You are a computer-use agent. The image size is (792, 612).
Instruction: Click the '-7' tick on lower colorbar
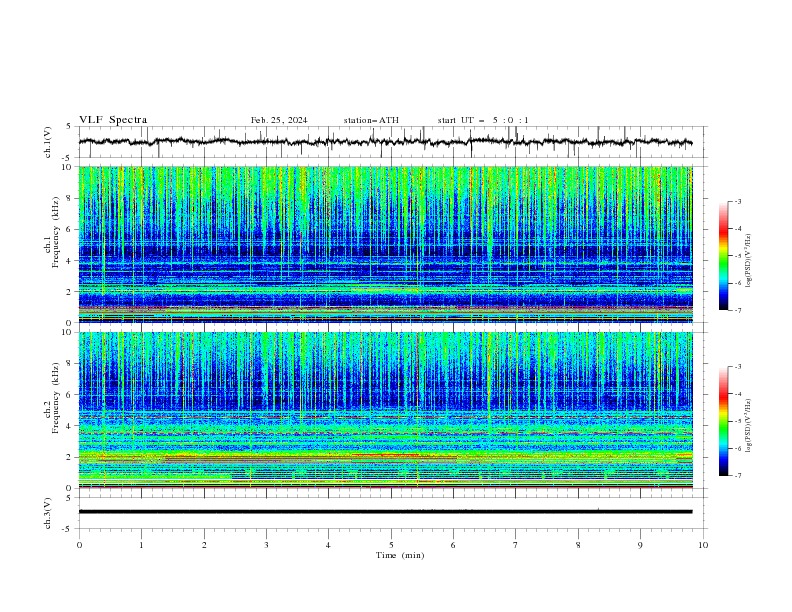(737, 476)
